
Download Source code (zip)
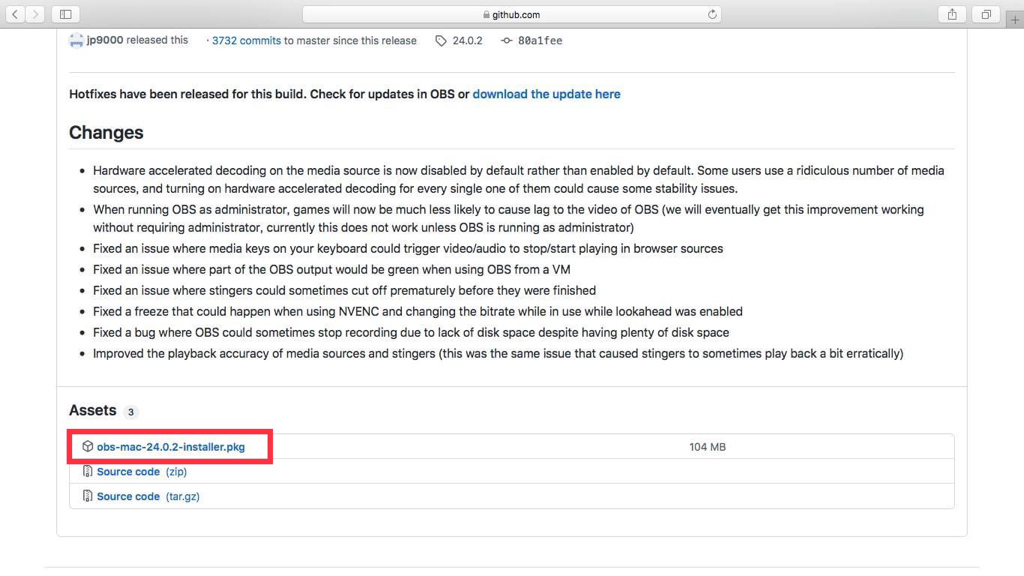(x=142, y=472)
